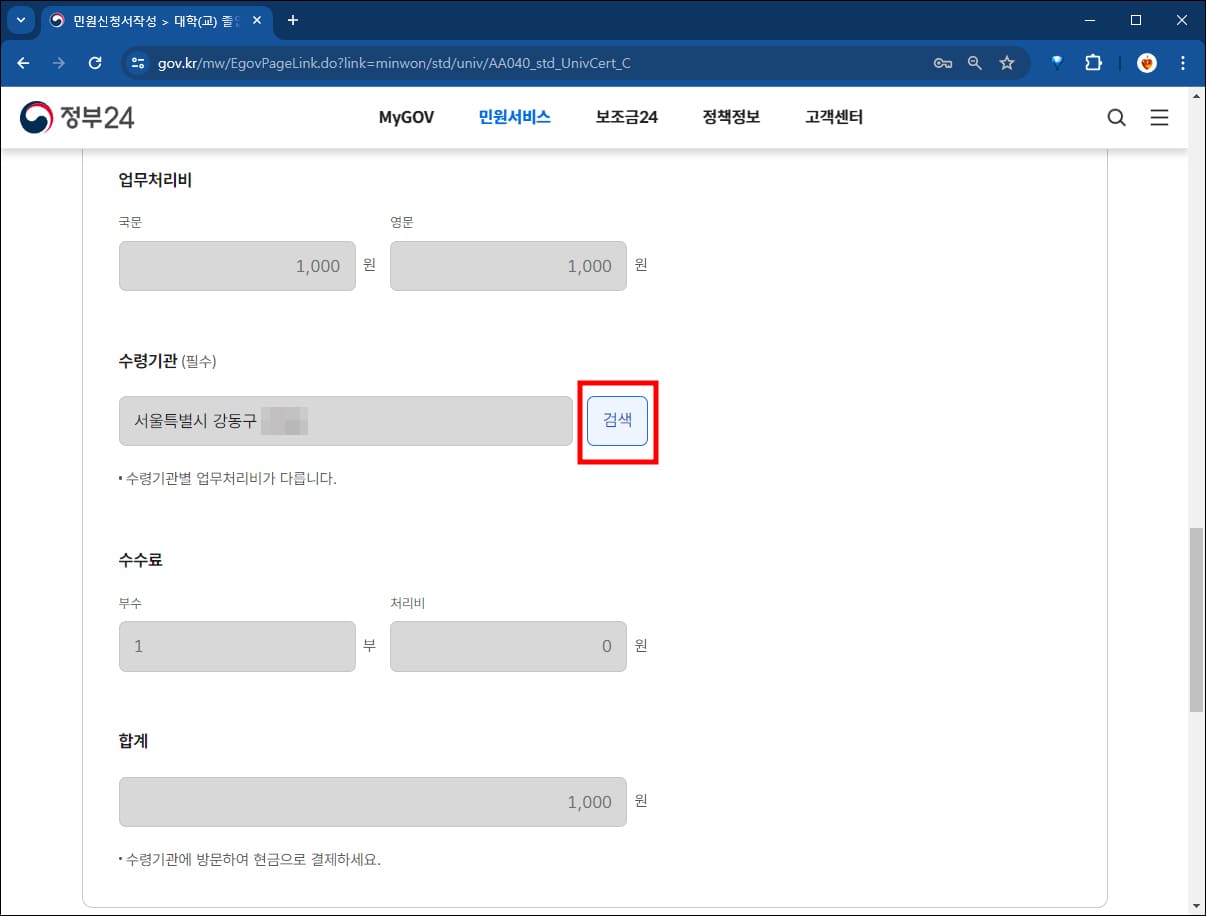Click the page zoom magnifier in the address bar
Image resolution: width=1206 pixels, height=916 pixels.
coord(975,62)
